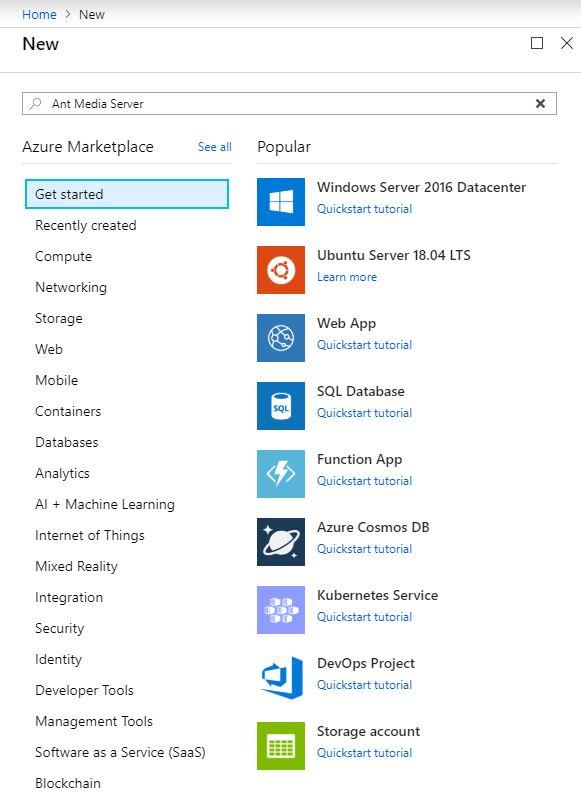Open Learn more under Ubuntu Server
Screen dimensions: 581x797
(x=347, y=277)
